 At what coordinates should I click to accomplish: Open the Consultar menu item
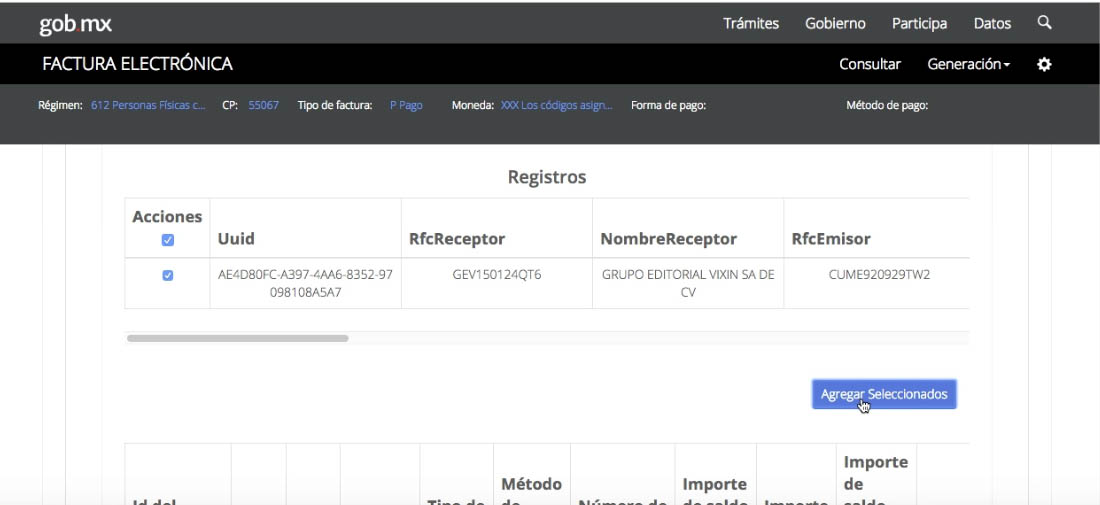[869, 64]
